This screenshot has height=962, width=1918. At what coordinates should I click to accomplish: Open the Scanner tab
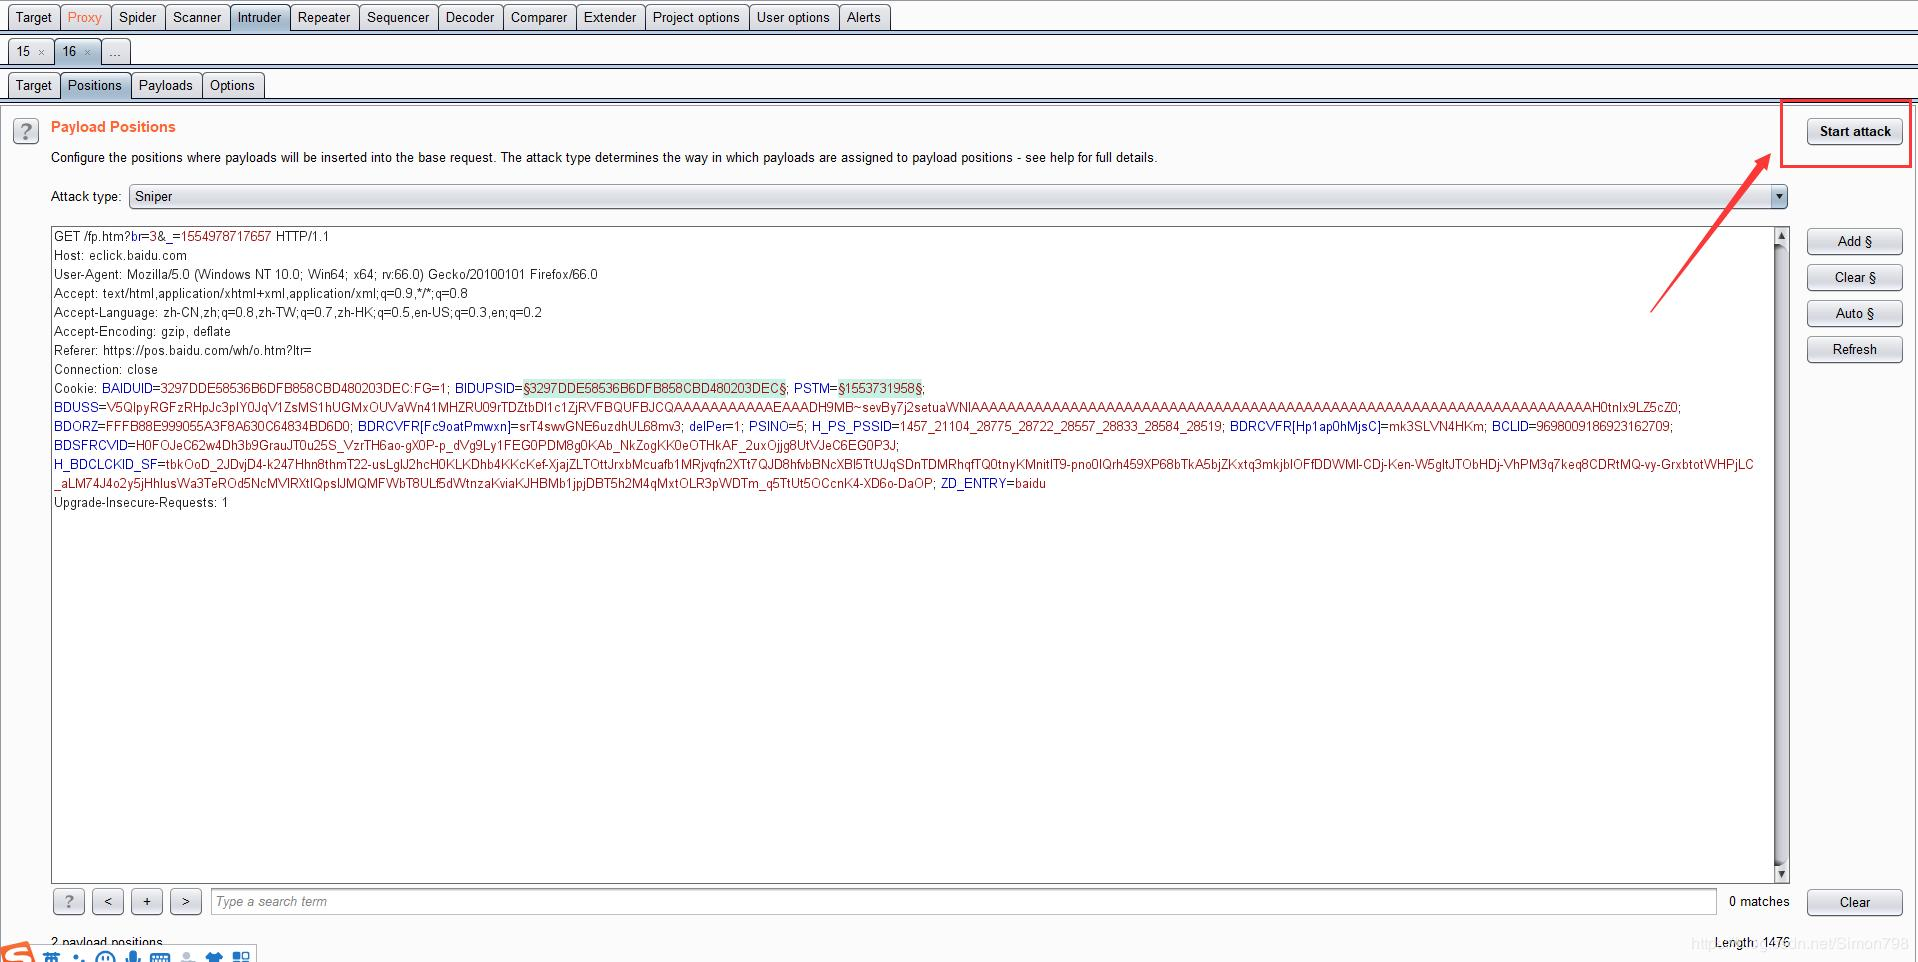click(197, 17)
